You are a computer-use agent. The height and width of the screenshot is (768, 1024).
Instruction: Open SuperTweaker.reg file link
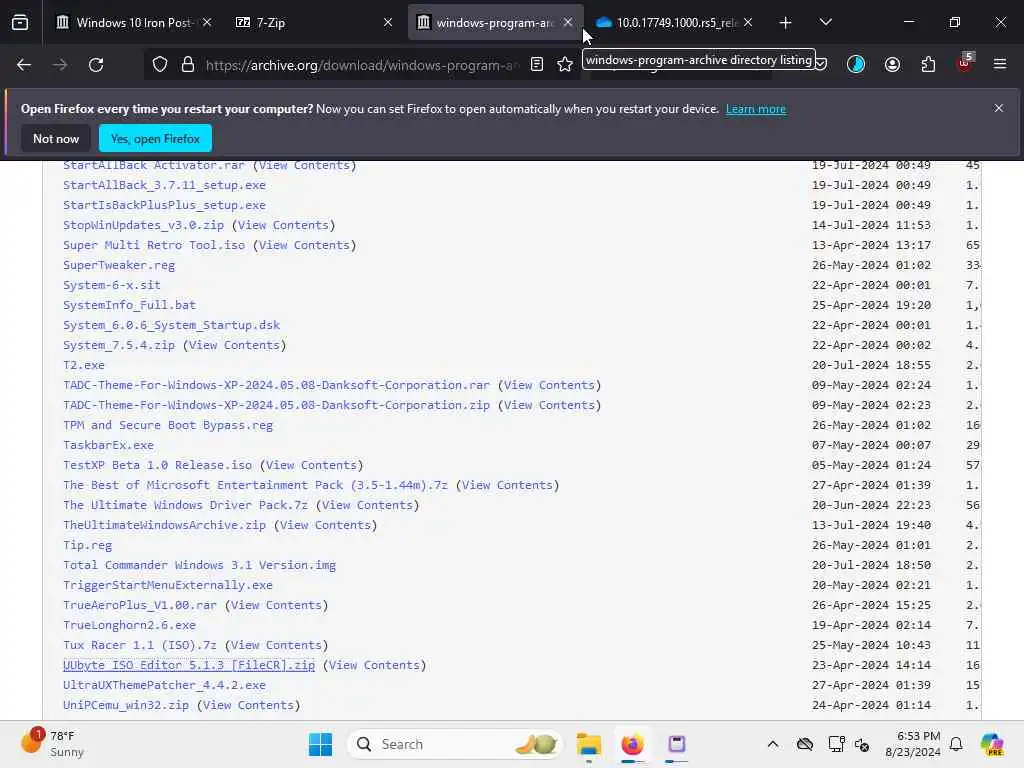point(119,265)
